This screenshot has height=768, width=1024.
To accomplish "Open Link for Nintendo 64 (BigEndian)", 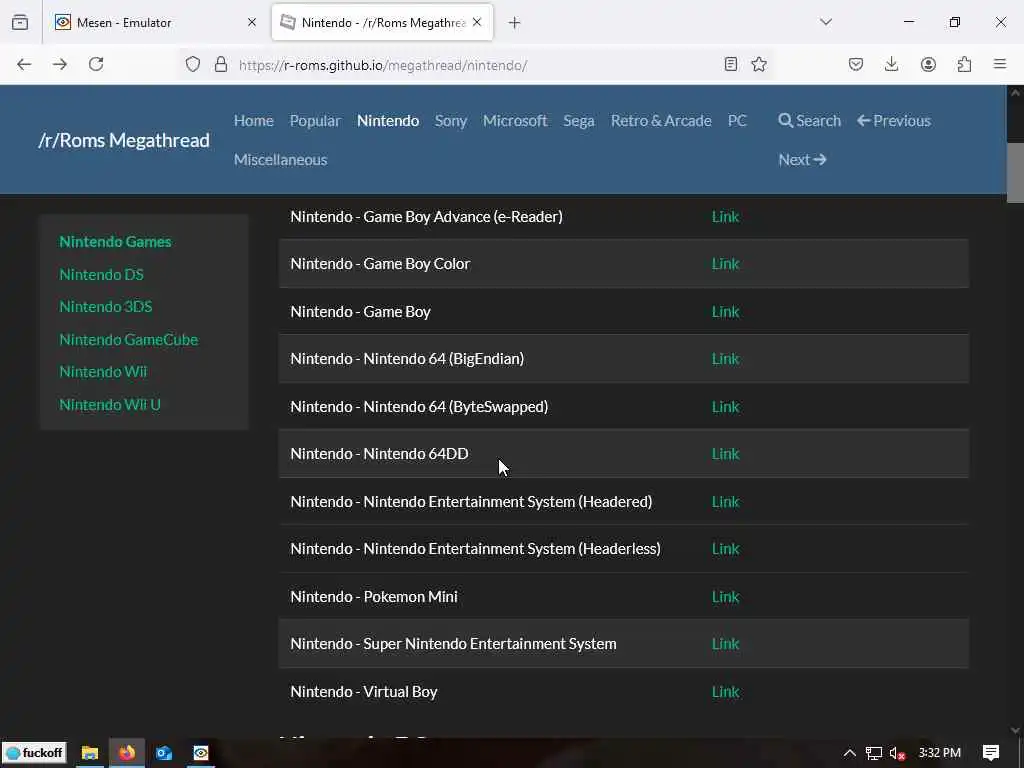I will (725, 359).
